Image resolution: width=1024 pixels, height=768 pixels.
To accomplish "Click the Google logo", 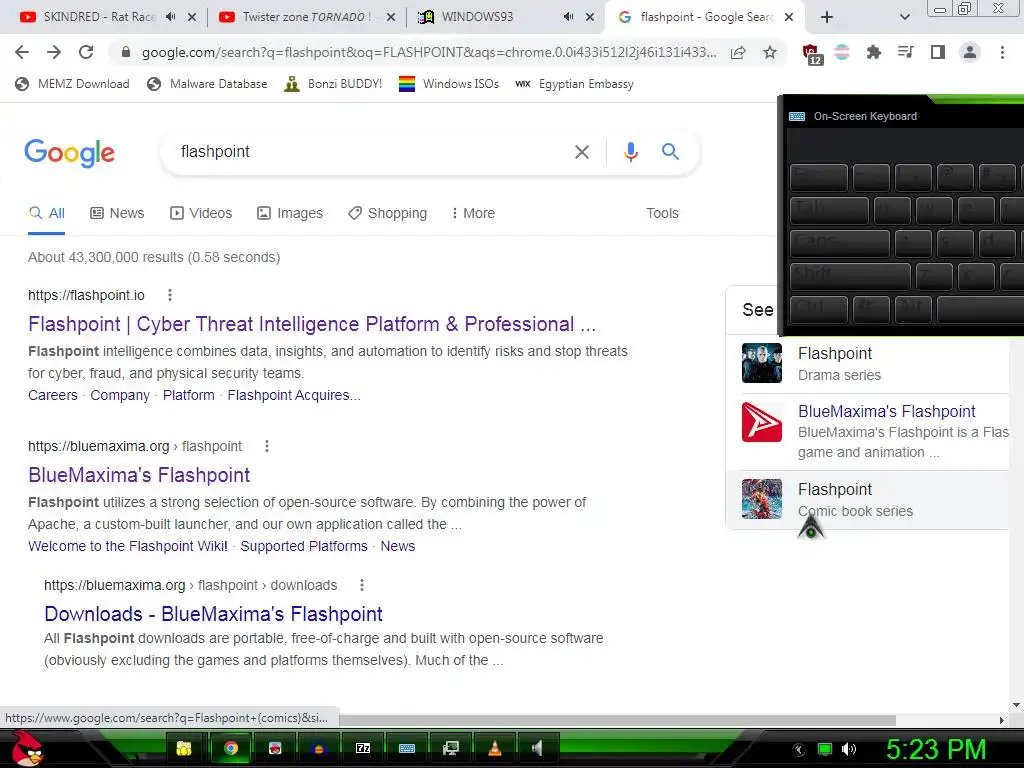I will point(69,153).
